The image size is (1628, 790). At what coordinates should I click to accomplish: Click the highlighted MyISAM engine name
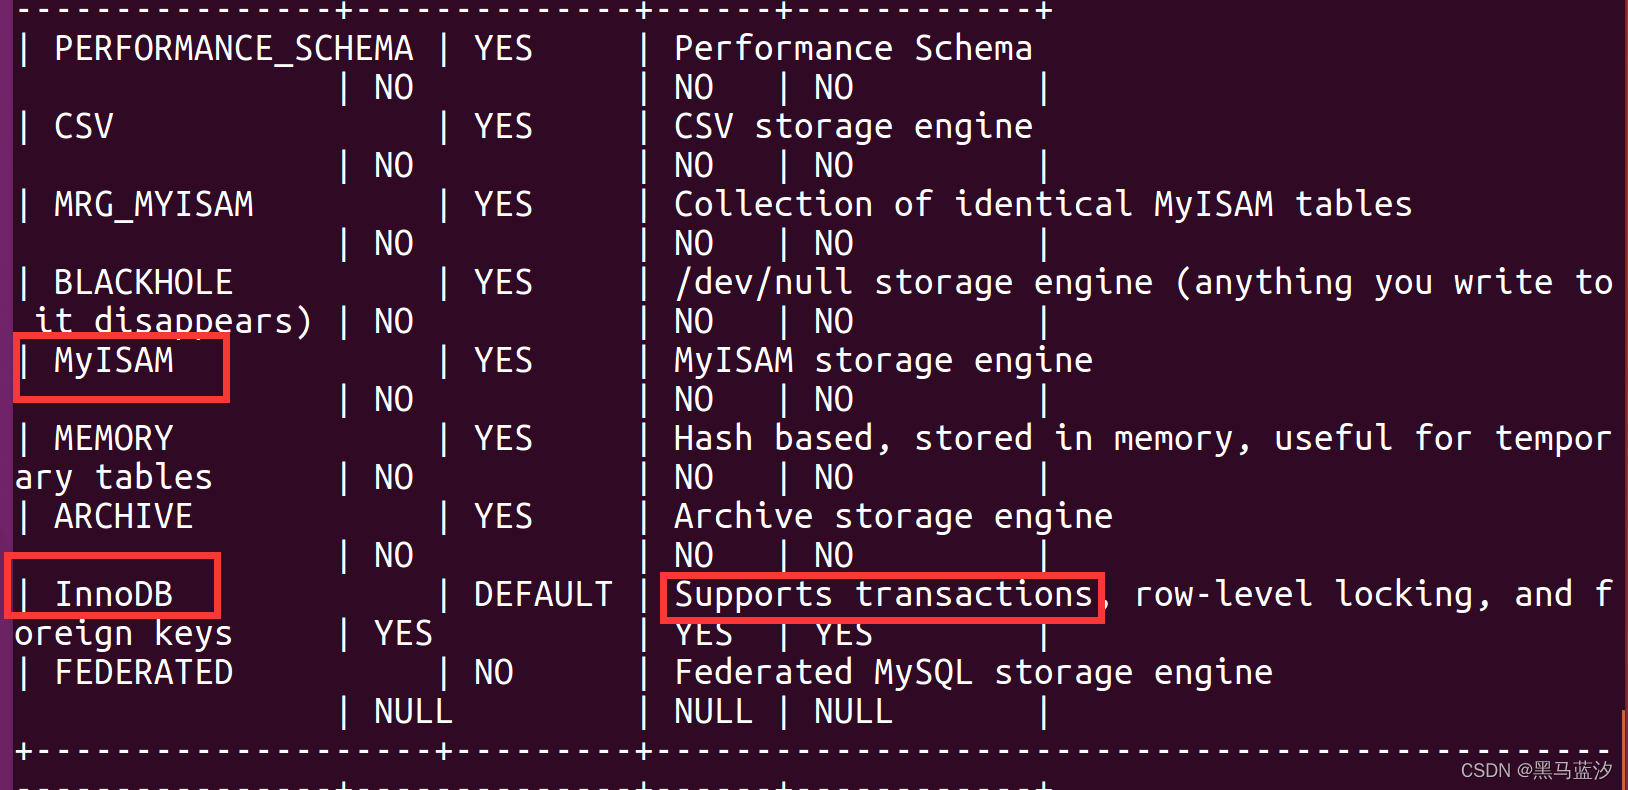click(x=114, y=360)
